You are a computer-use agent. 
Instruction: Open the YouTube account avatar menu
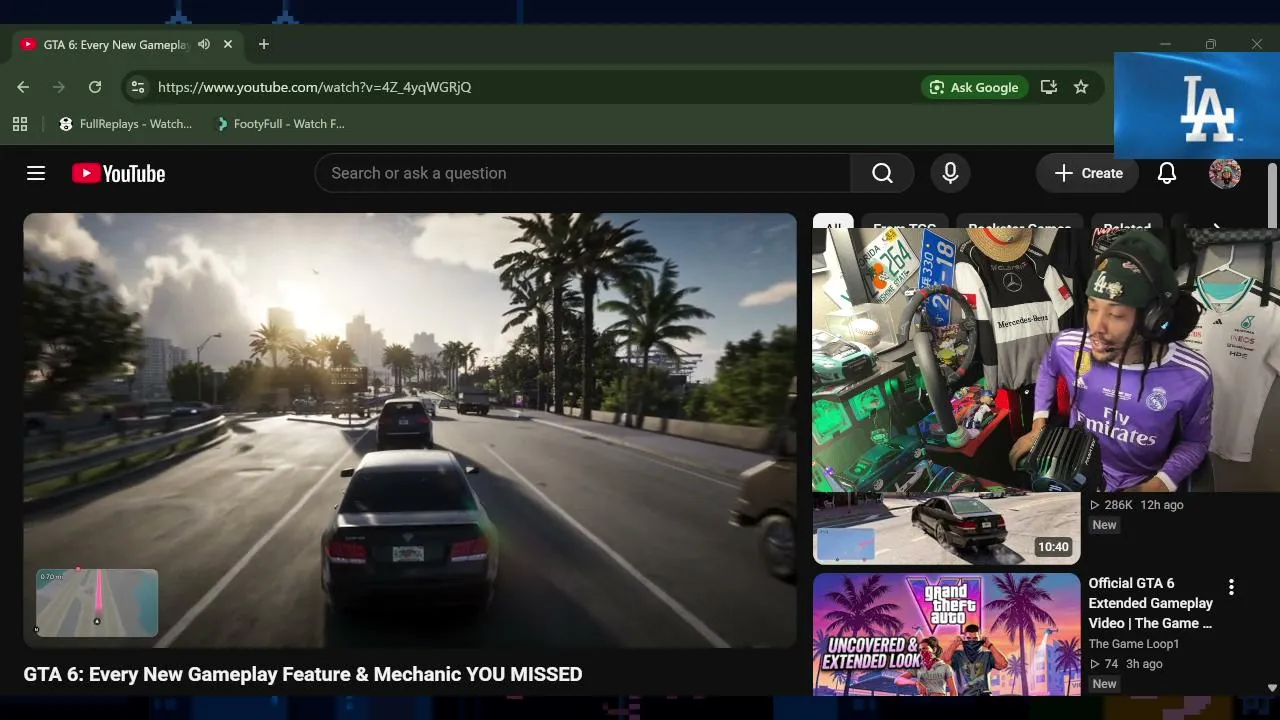(1225, 173)
